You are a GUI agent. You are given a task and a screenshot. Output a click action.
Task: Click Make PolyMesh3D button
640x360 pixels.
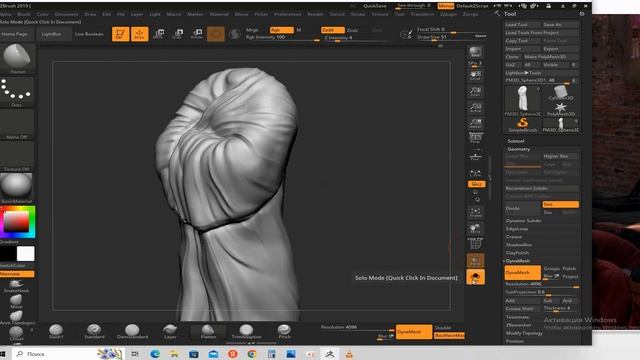point(551,57)
